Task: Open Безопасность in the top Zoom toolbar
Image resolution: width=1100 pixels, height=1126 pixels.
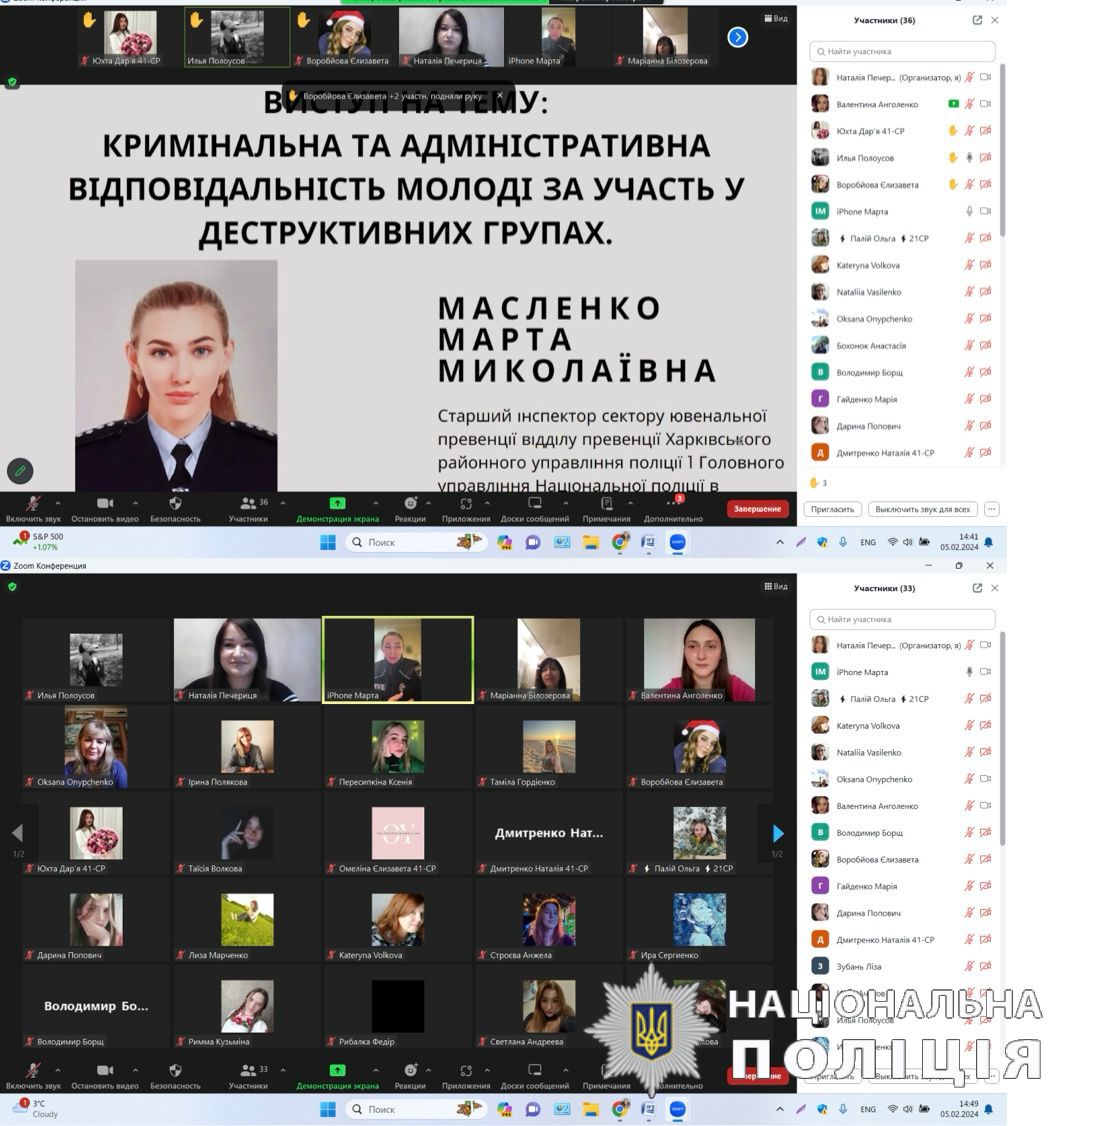Action: click(175, 508)
